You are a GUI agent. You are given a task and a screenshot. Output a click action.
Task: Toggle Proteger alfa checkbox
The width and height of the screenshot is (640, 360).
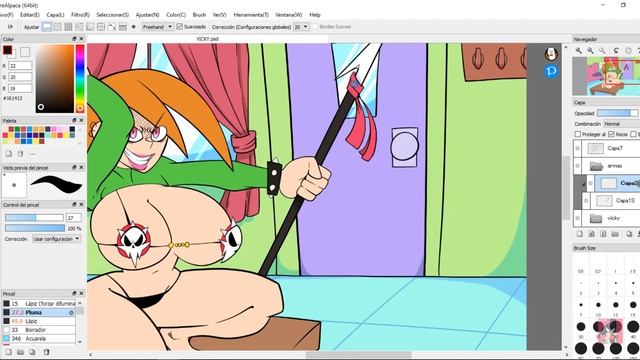point(578,134)
